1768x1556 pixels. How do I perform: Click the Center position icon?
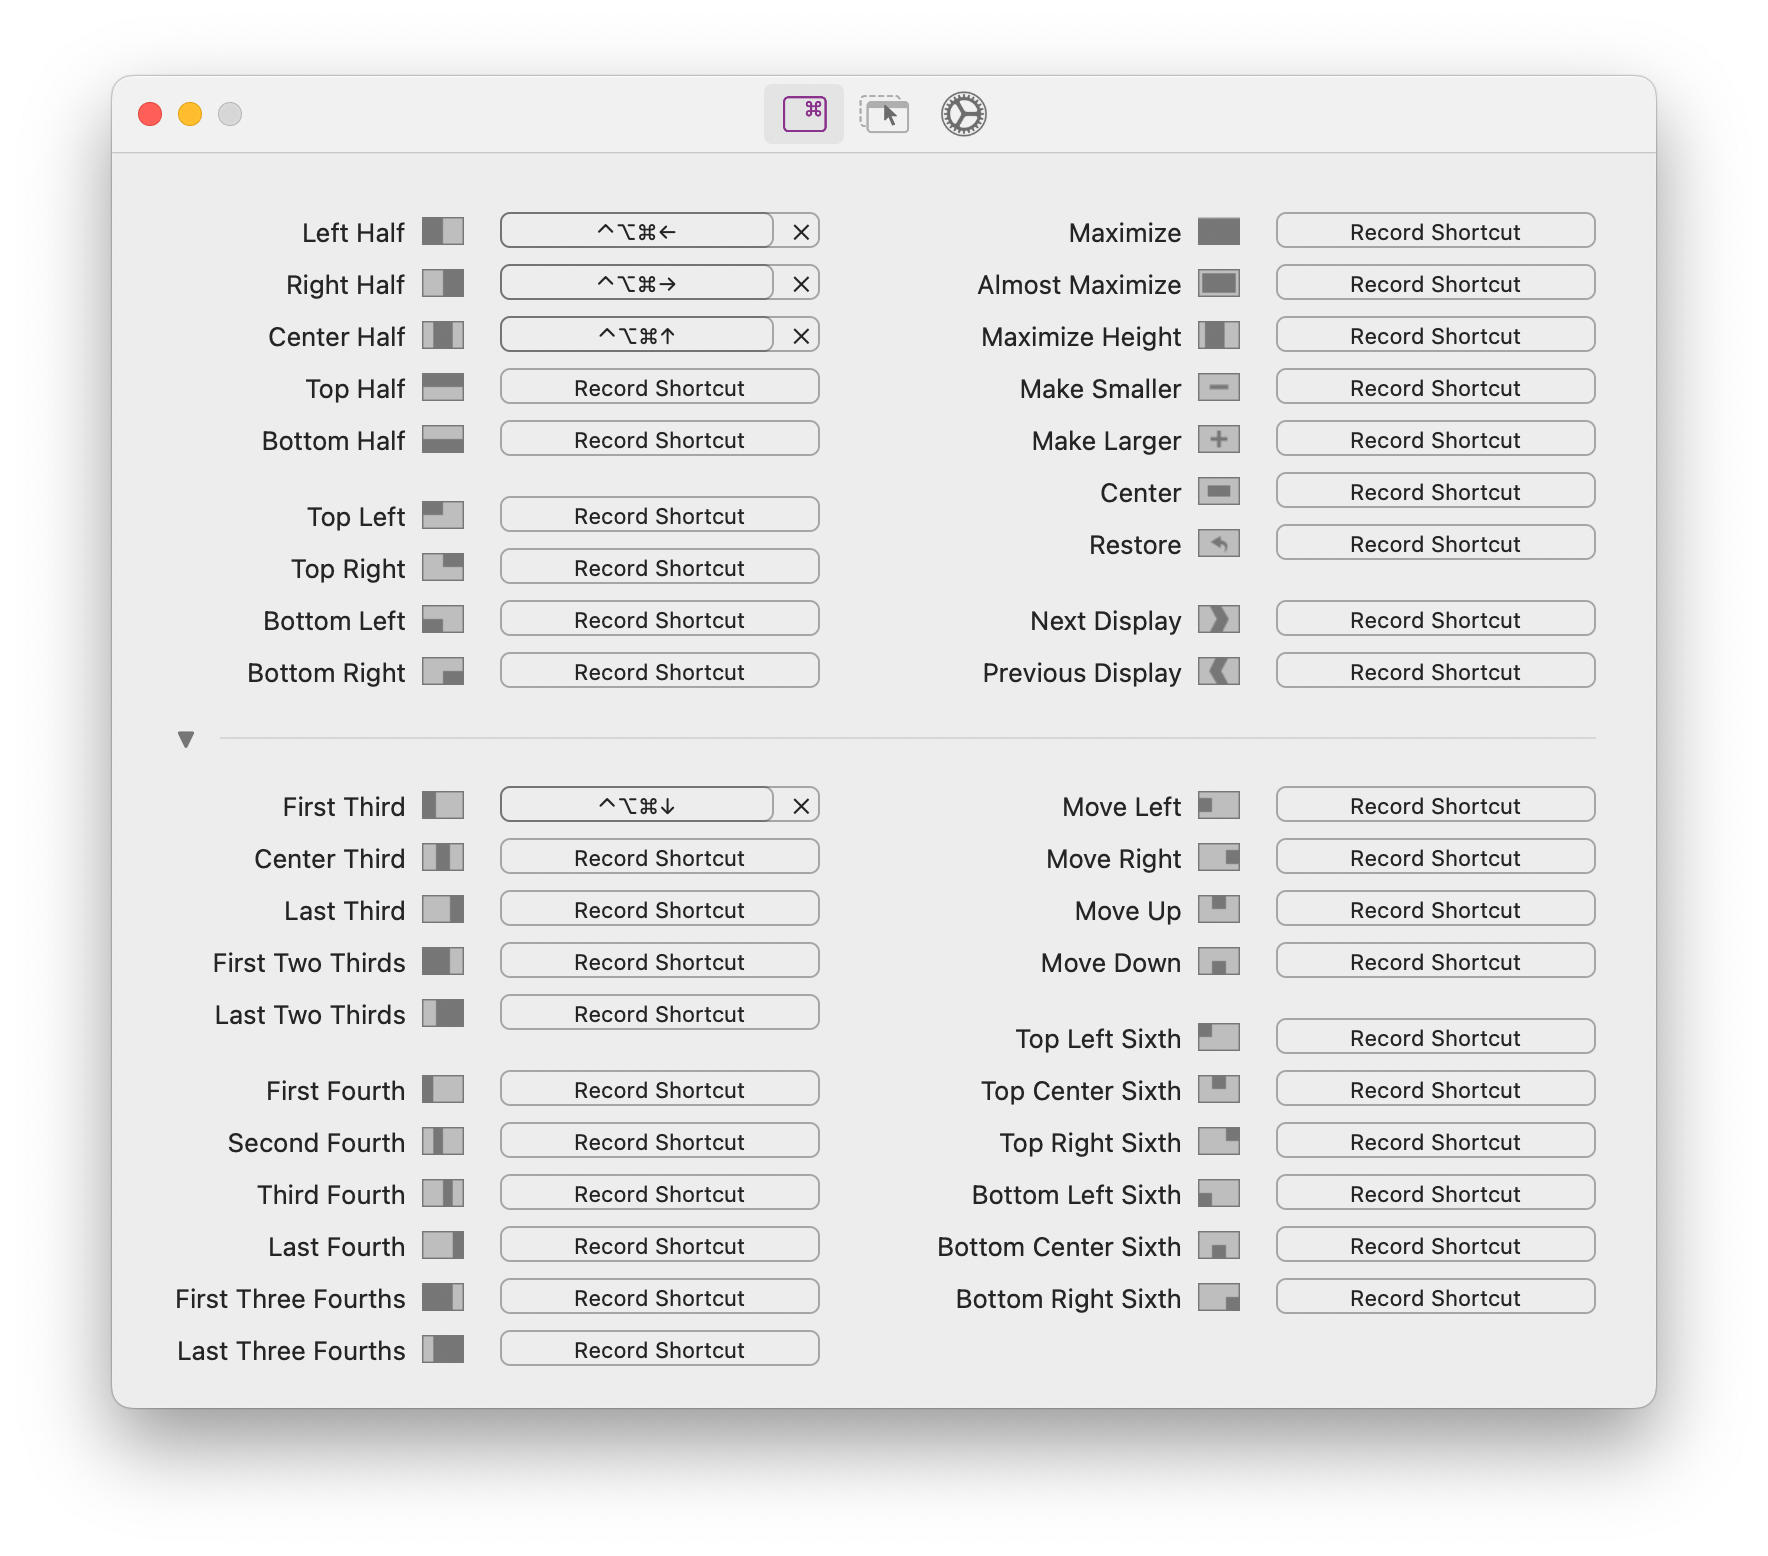[1219, 491]
